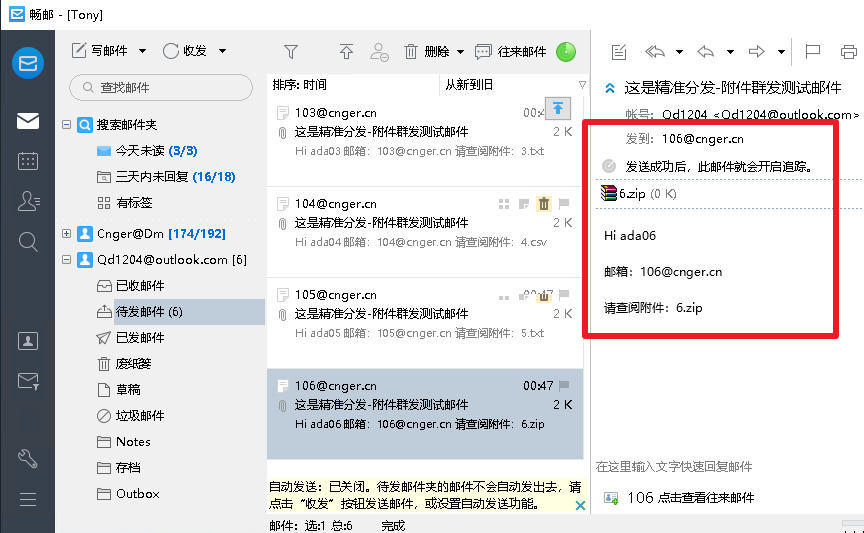Click the blue DreamMail logo in the sidebar
The height and width of the screenshot is (533, 864).
28,63
